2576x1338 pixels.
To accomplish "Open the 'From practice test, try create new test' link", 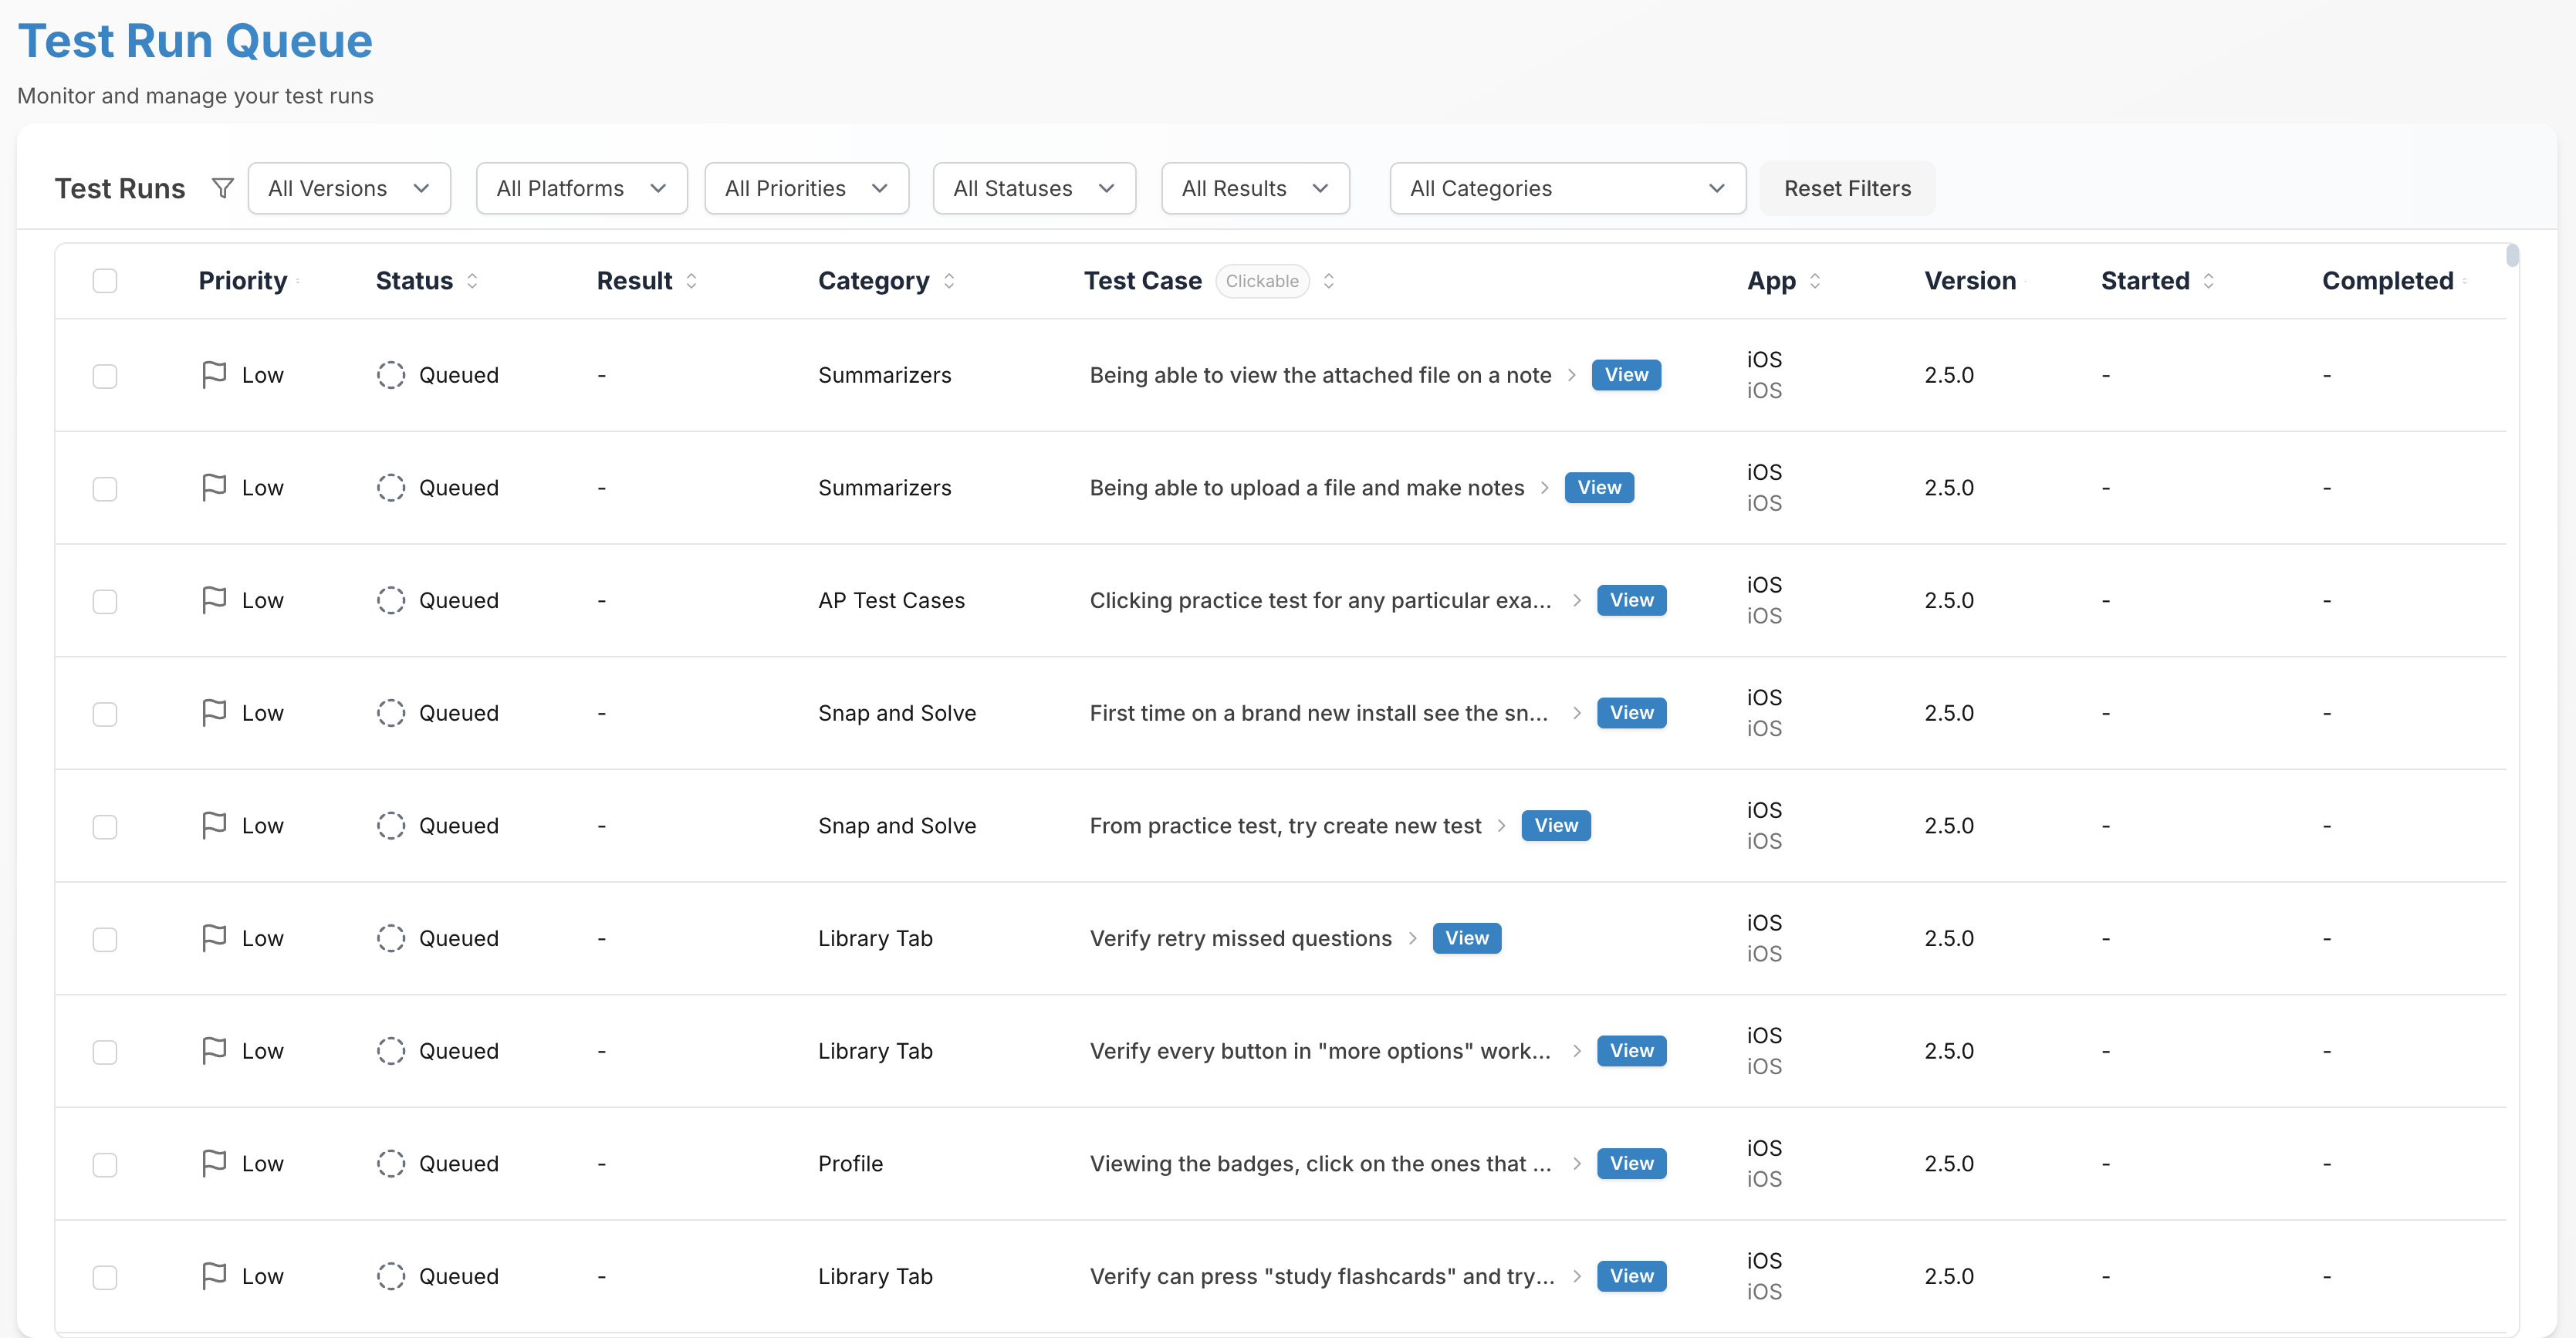I will click(x=1285, y=826).
